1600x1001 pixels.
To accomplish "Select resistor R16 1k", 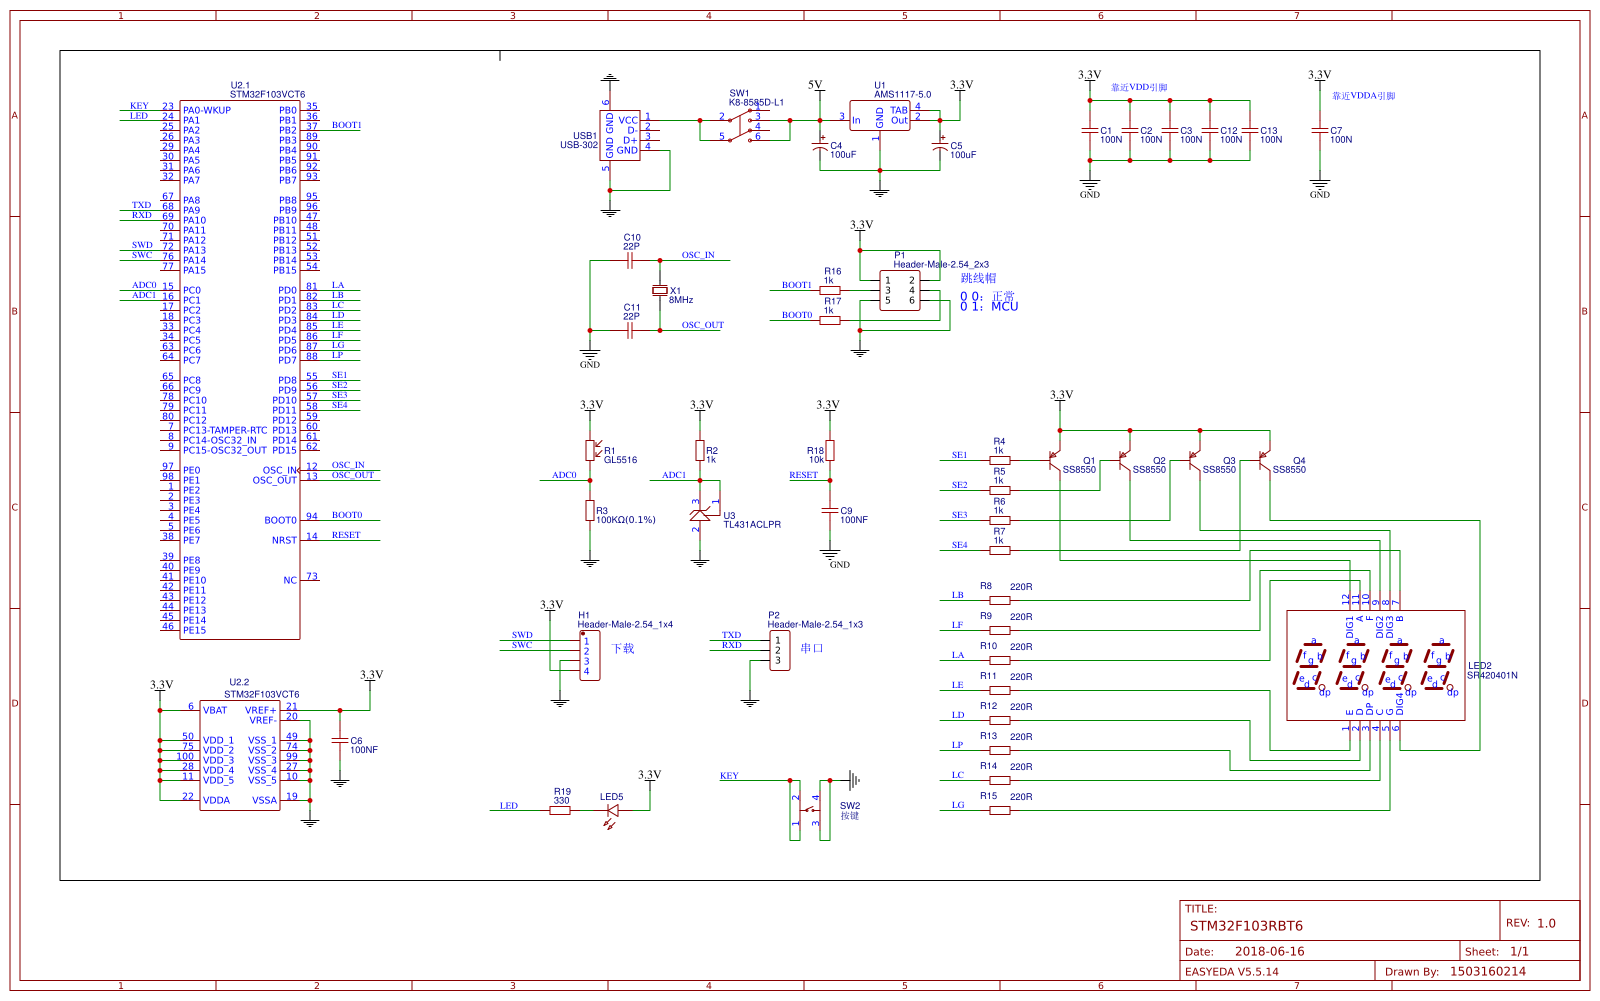I will pyautogui.click(x=830, y=291).
